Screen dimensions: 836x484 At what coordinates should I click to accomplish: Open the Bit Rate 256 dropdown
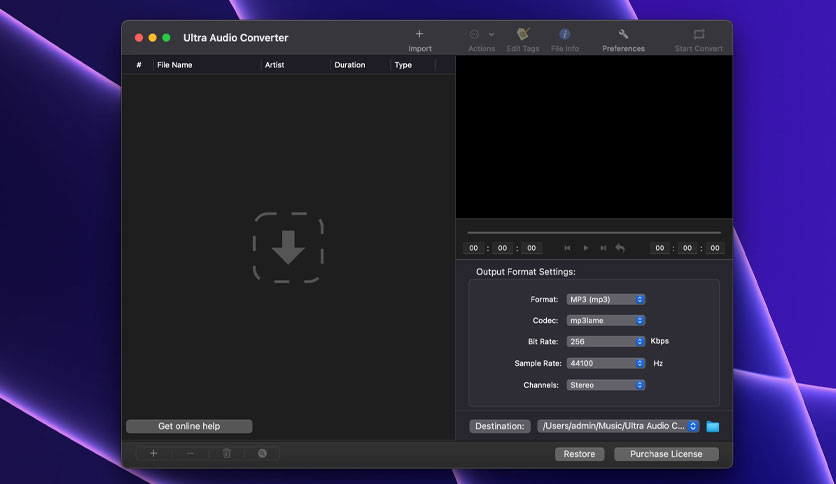[x=606, y=341]
